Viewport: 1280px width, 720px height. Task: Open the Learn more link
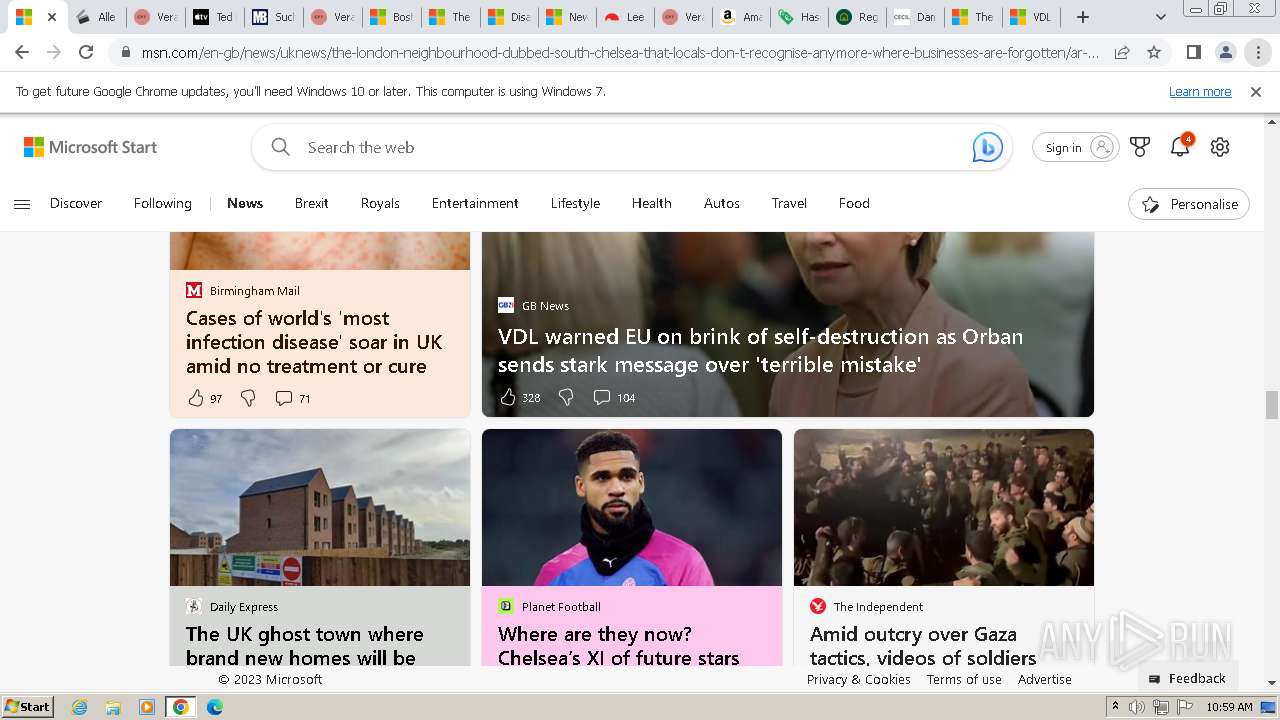[1200, 92]
